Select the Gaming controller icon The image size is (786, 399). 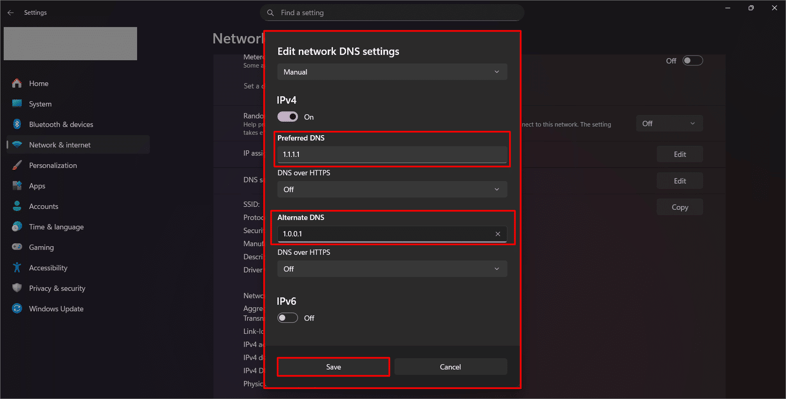click(x=17, y=247)
